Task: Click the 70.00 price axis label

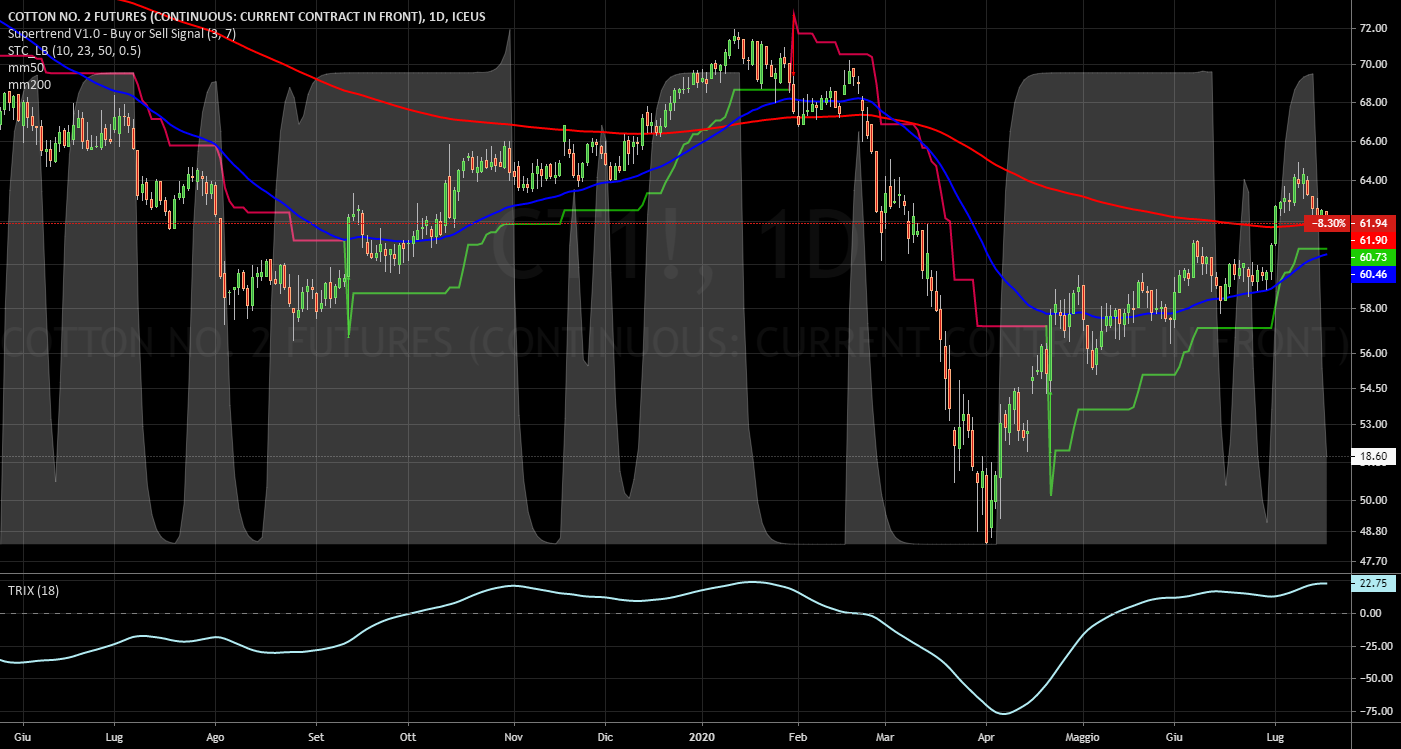Action: coord(1372,65)
